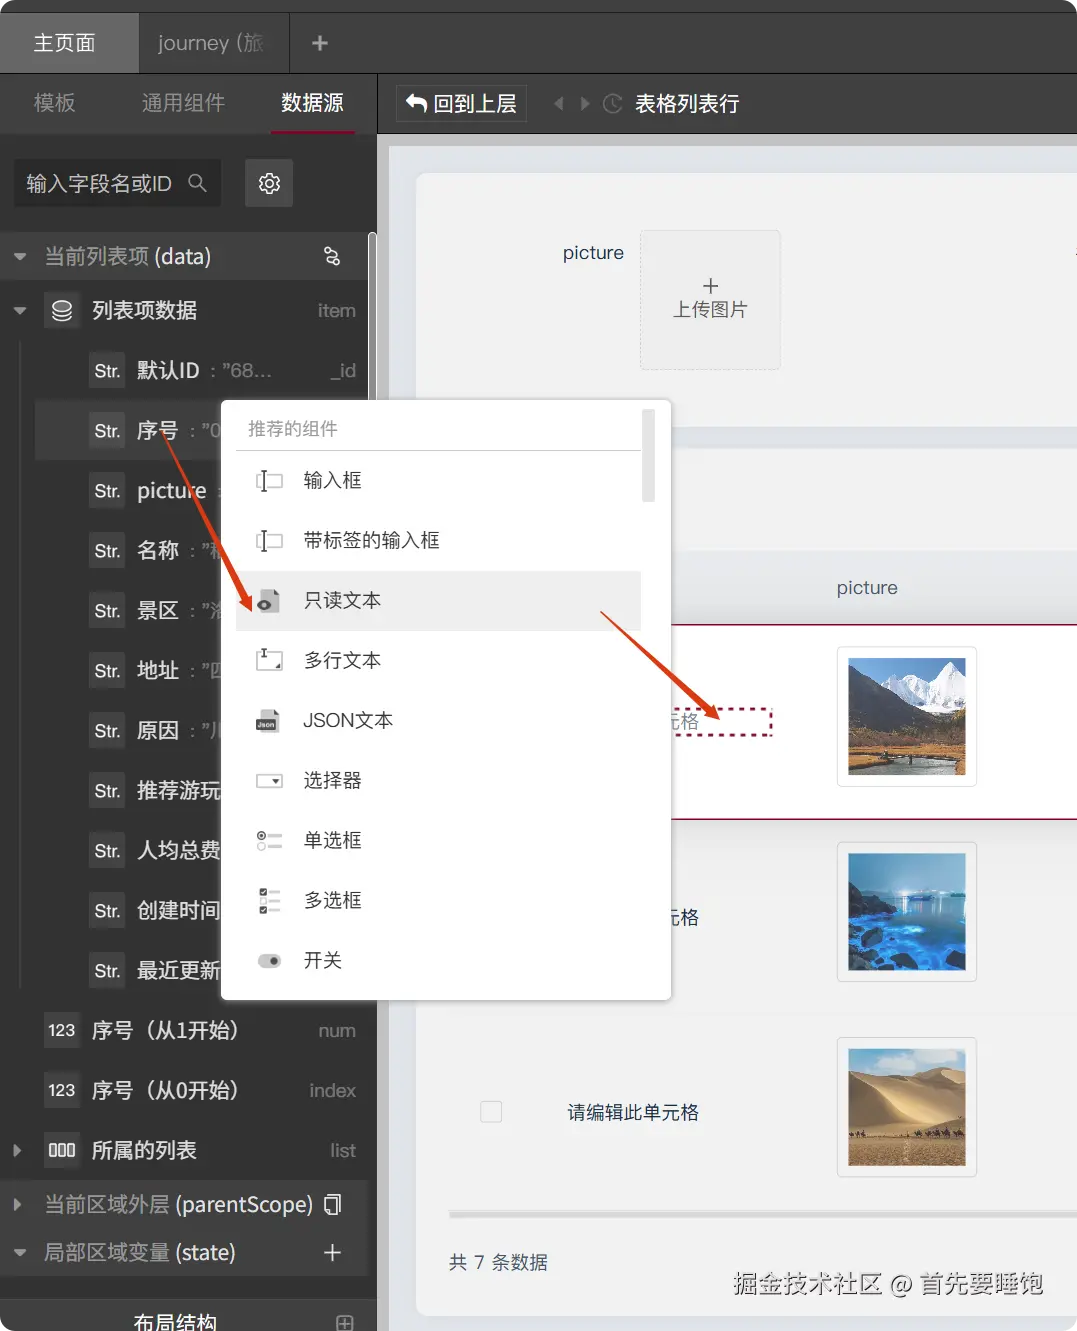Click the 123 icon for 序号（从0开始）
Viewport: 1077px width, 1331px height.
(x=62, y=1090)
